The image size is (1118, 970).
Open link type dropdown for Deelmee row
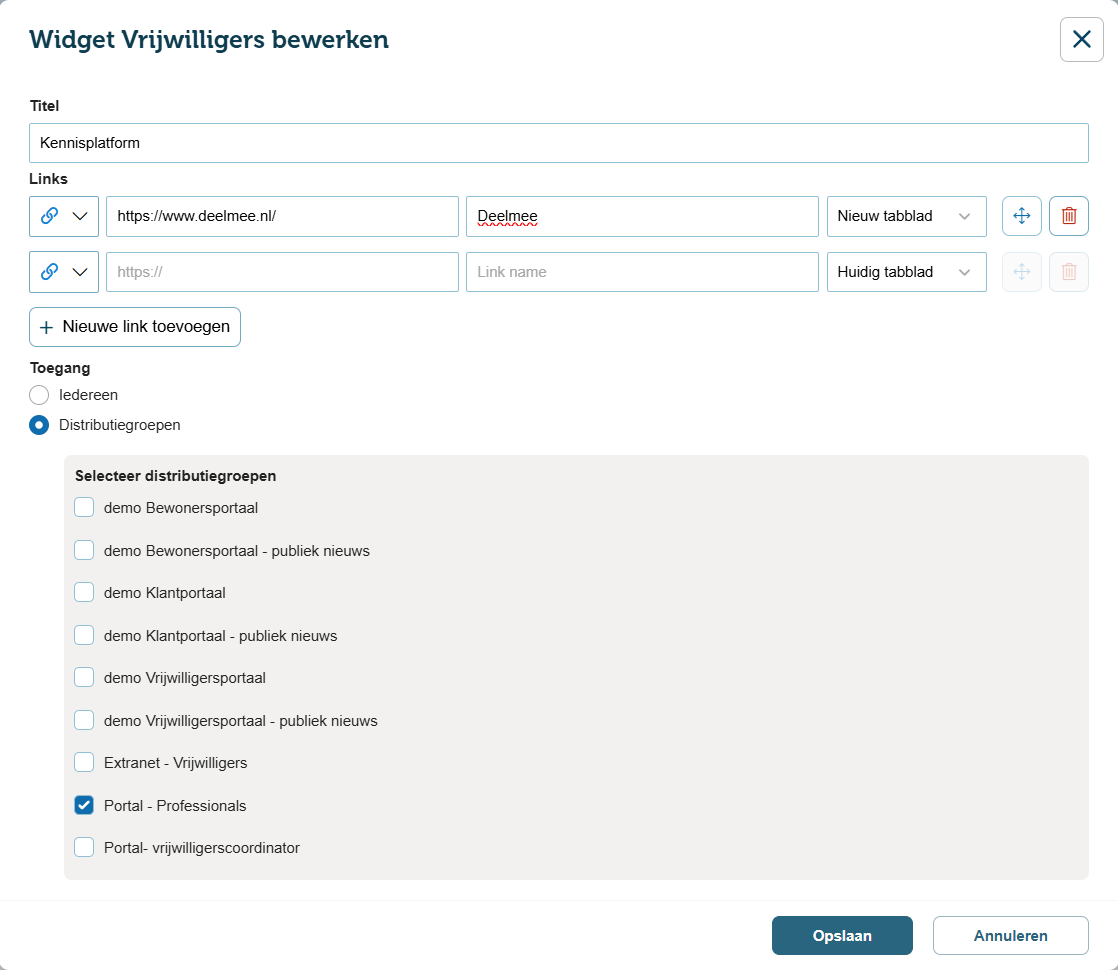pos(63,216)
